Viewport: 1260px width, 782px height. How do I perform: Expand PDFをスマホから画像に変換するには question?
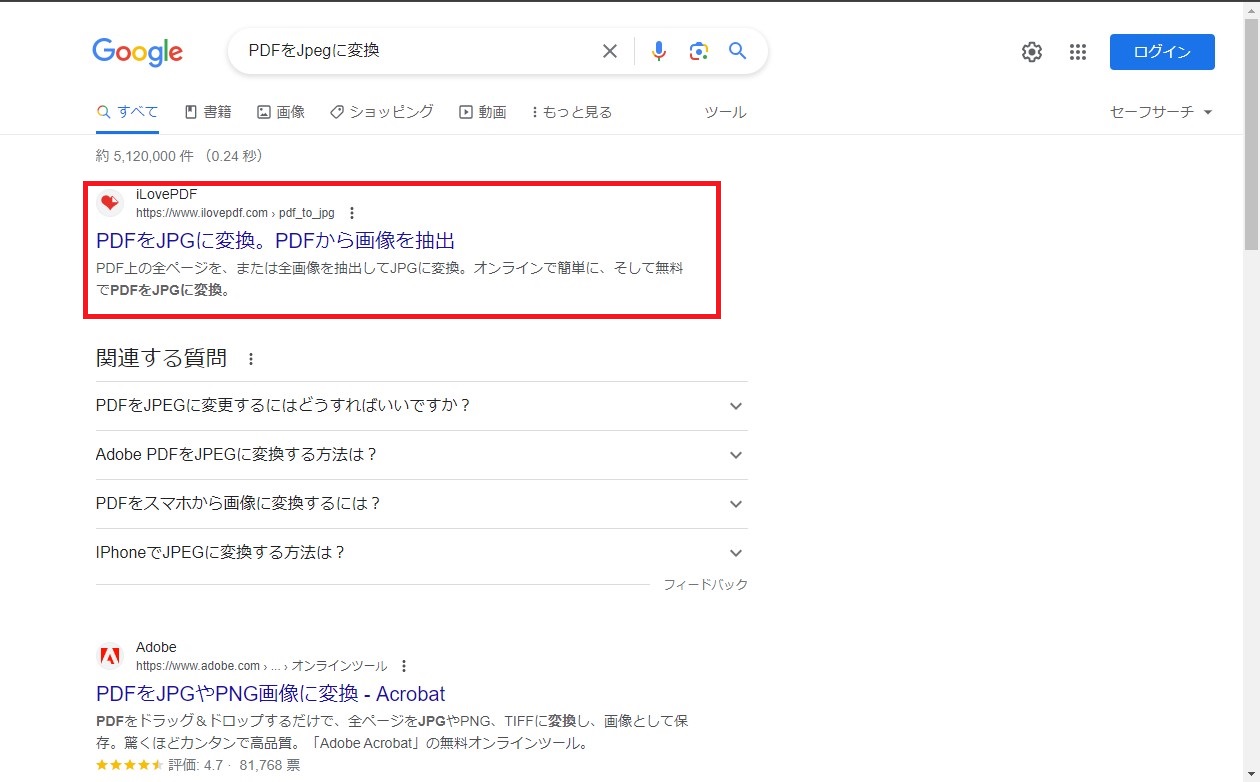(x=421, y=504)
